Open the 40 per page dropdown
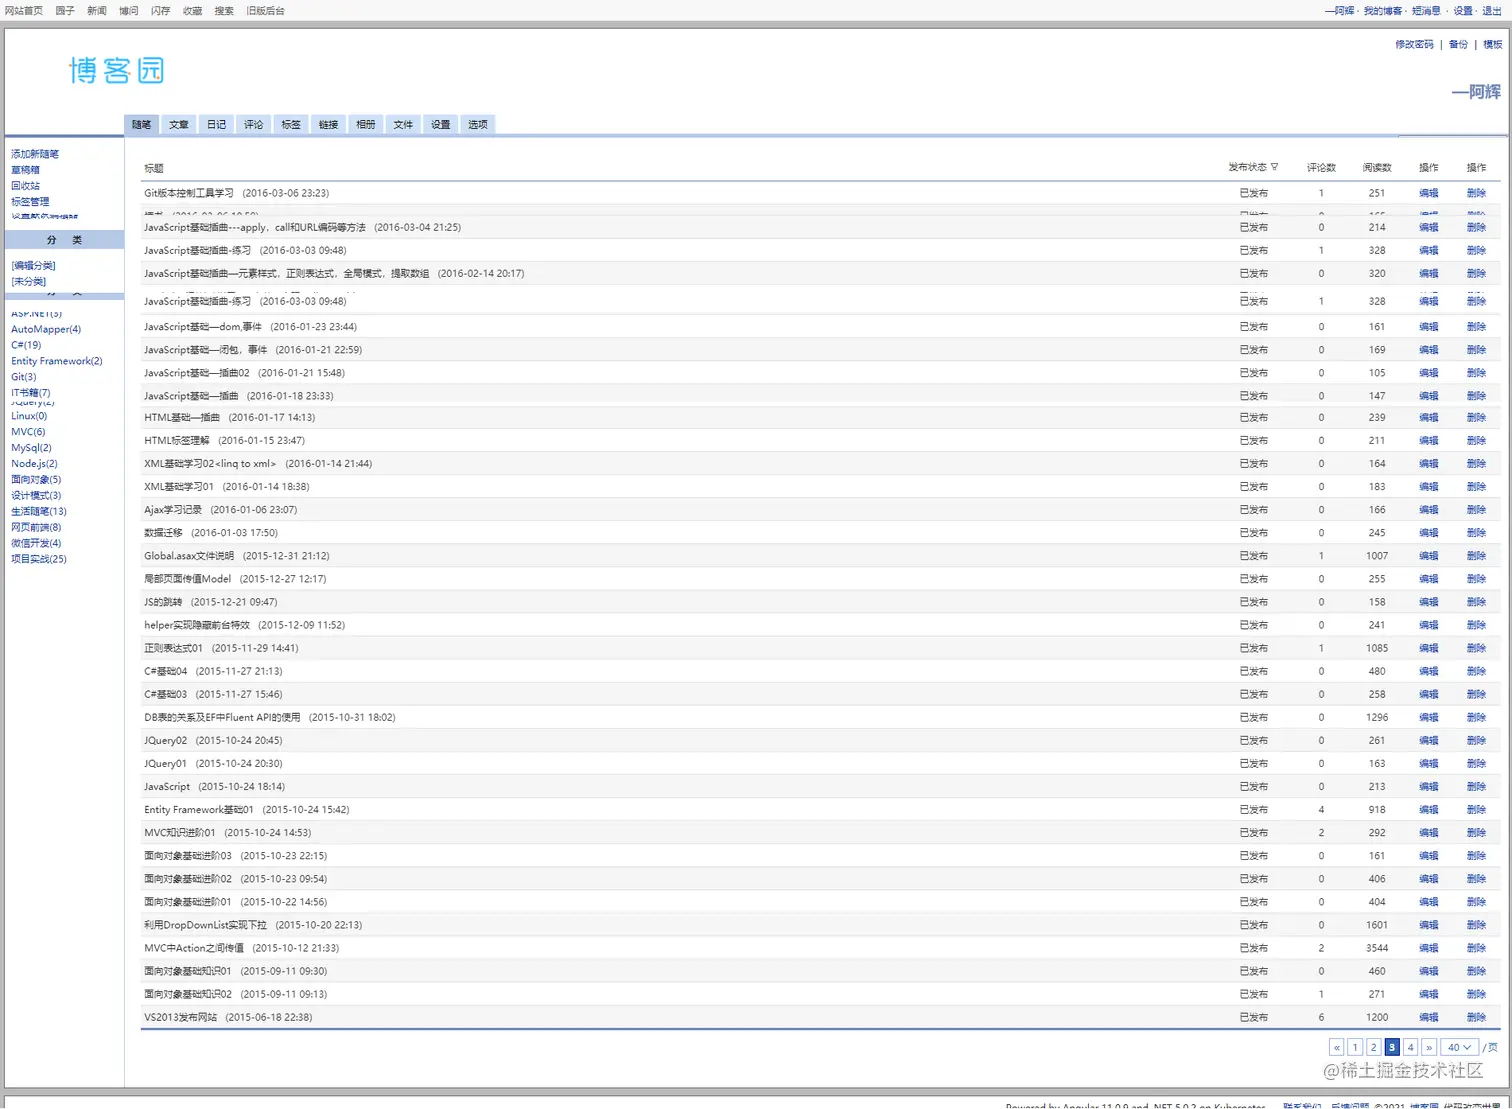Image resolution: width=1512 pixels, height=1109 pixels. (x=1459, y=1047)
